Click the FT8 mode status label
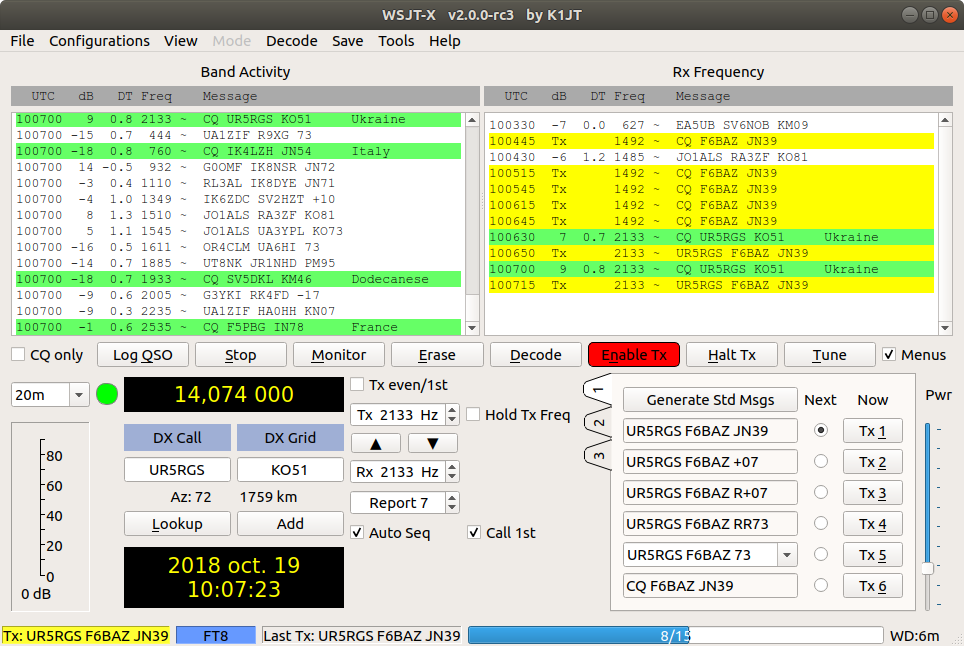 216,636
